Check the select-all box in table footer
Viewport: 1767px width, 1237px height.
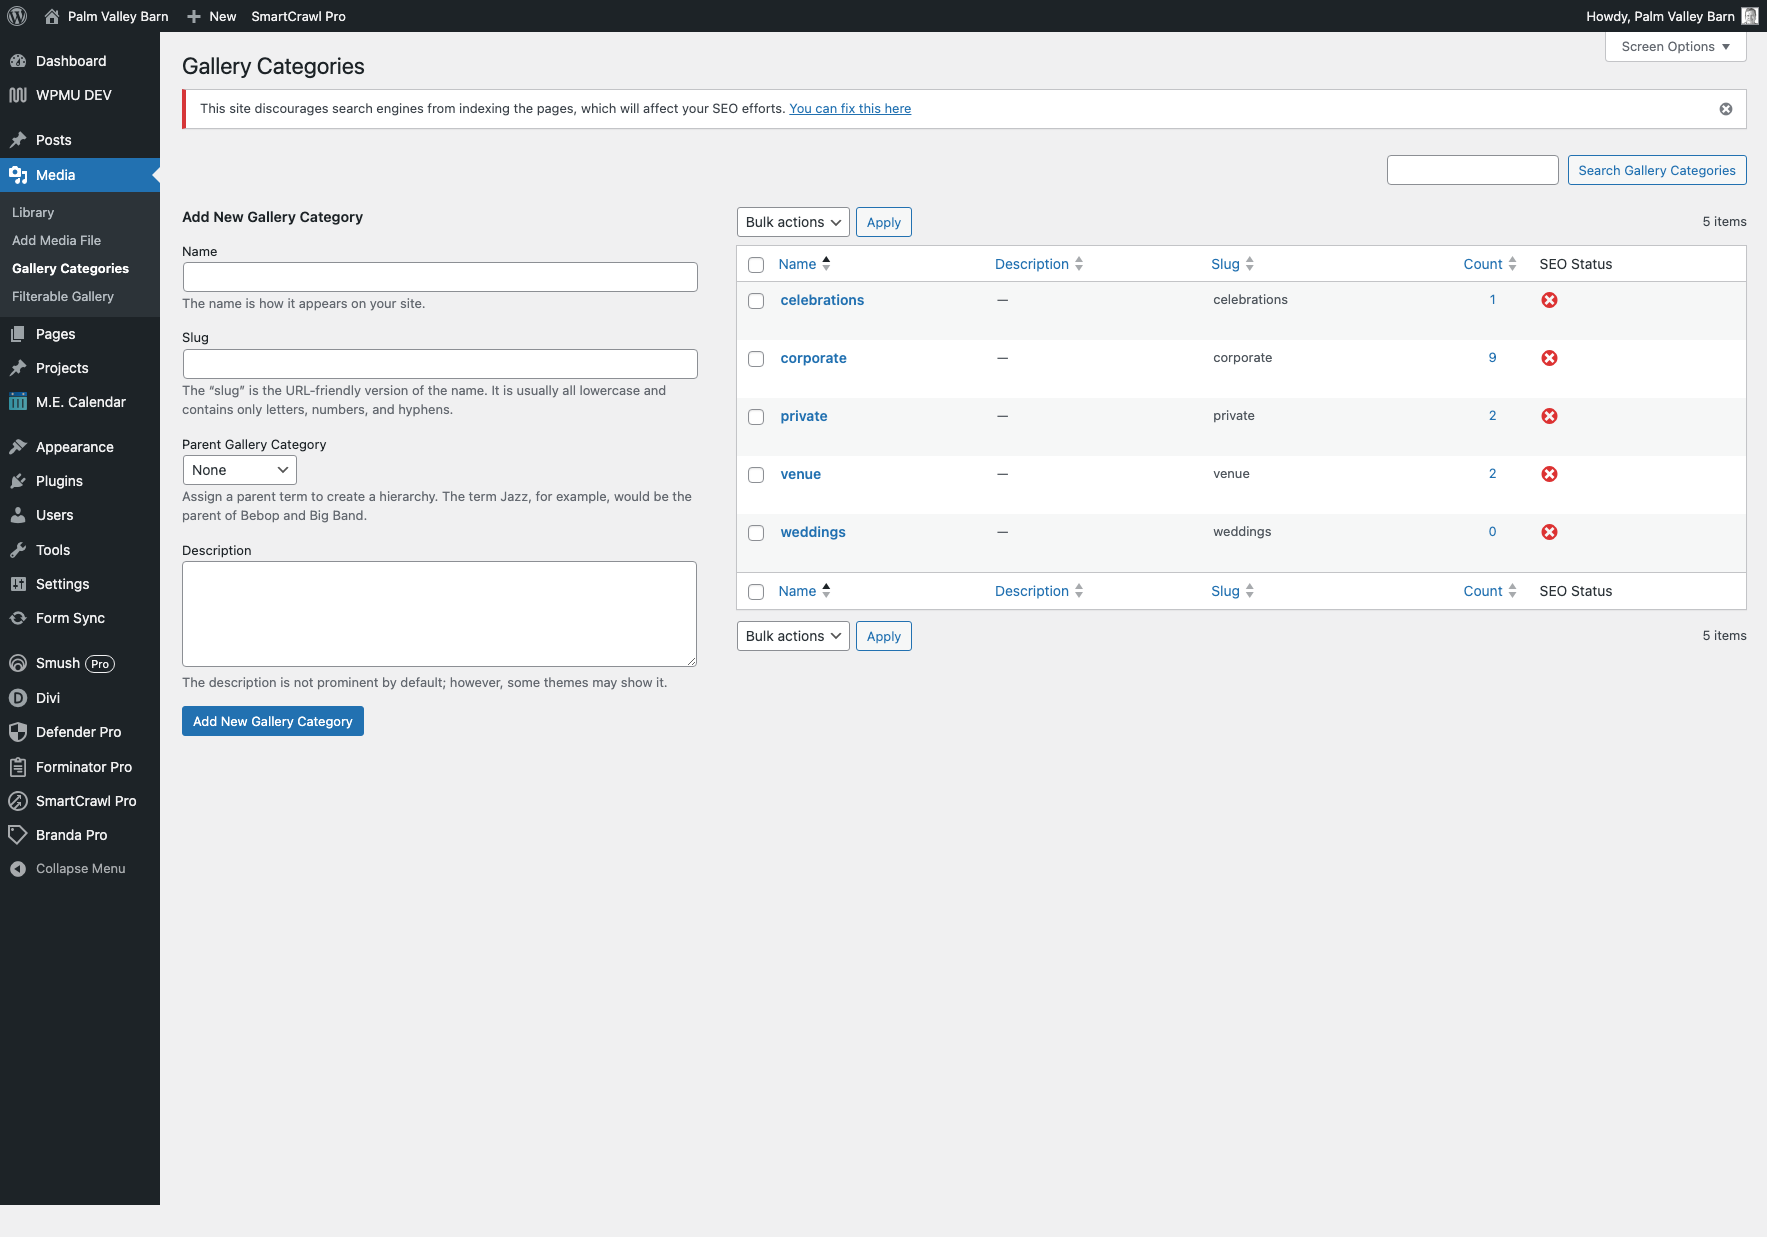[756, 592]
